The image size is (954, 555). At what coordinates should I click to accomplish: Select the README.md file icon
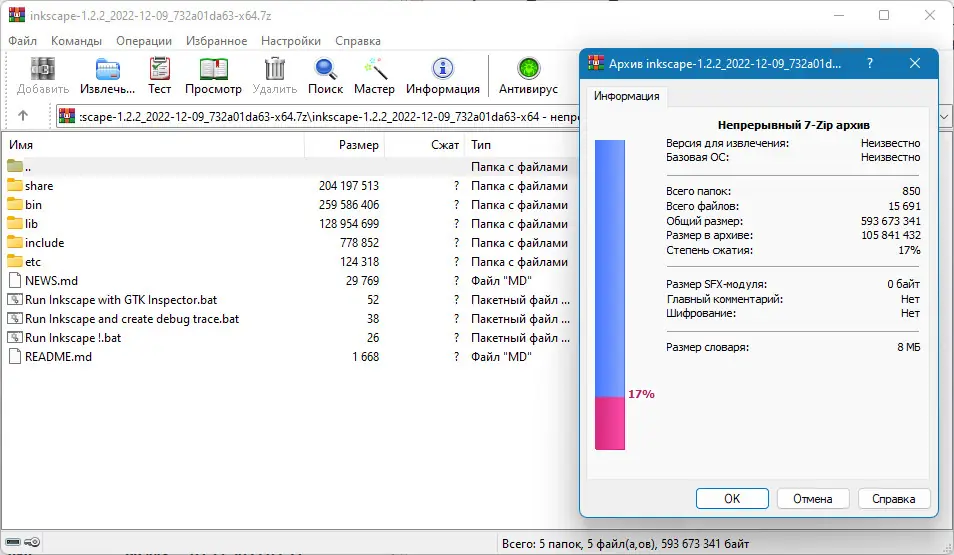(15, 356)
